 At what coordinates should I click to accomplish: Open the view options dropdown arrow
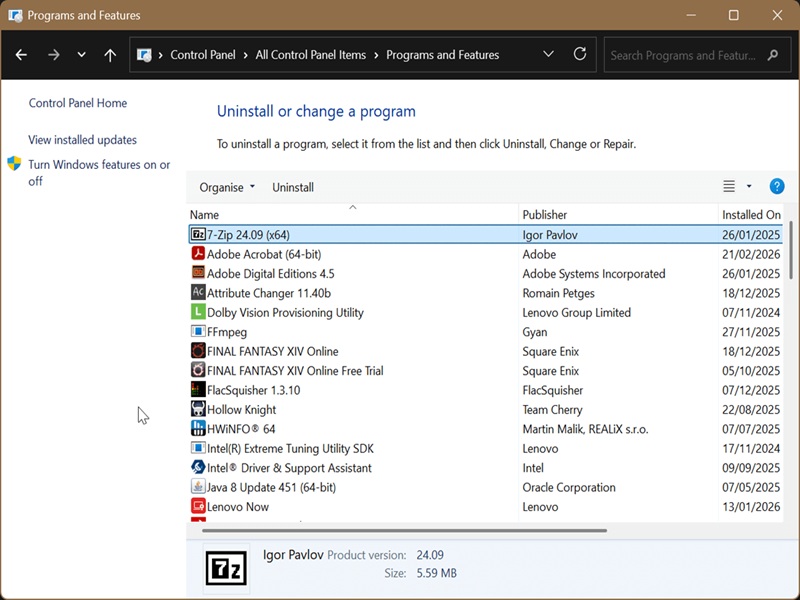(x=749, y=187)
